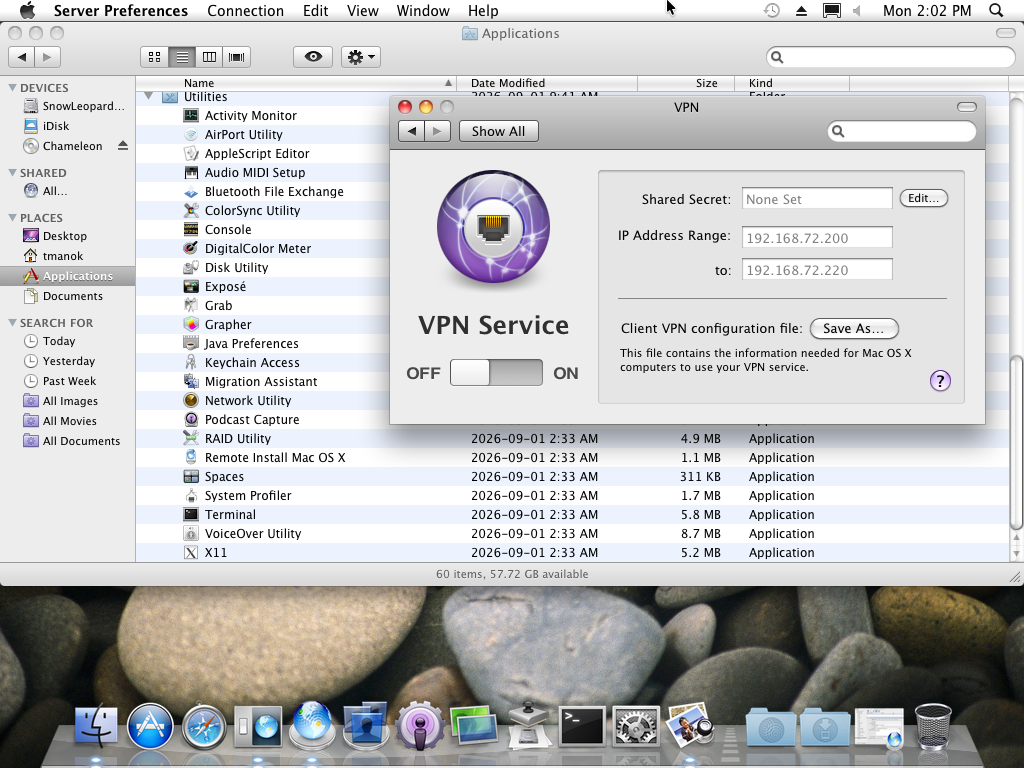Toggle the VPN Service ON/OFF switch
Screen dimensions: 1024x768
pyautogui.click(x=496, y=372)
